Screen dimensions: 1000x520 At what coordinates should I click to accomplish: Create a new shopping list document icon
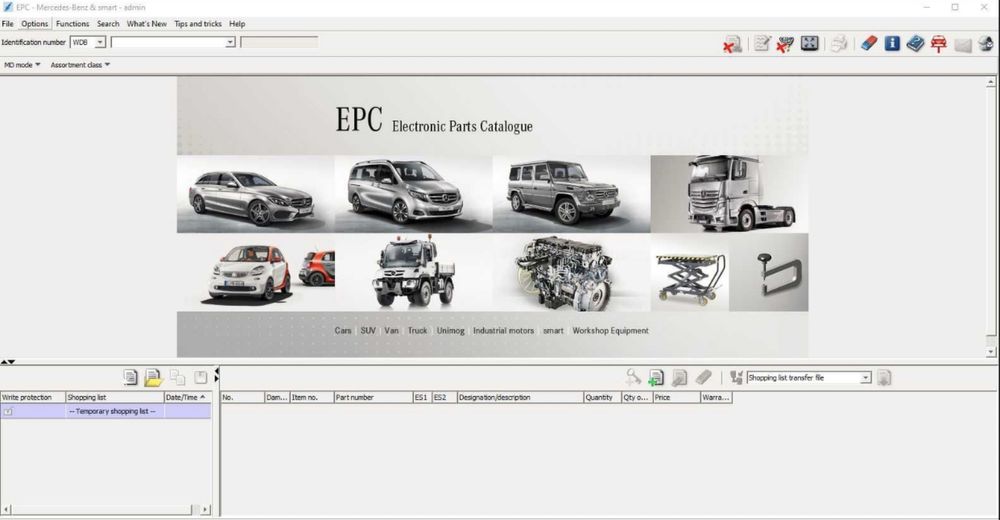pos(130,377)
